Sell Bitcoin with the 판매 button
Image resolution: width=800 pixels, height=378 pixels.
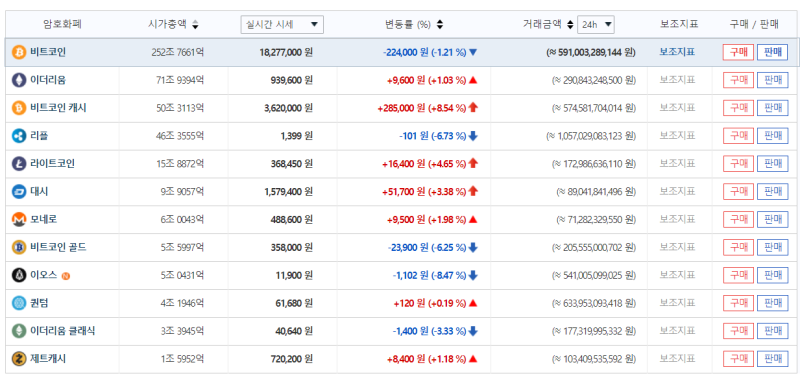[772, 53]
